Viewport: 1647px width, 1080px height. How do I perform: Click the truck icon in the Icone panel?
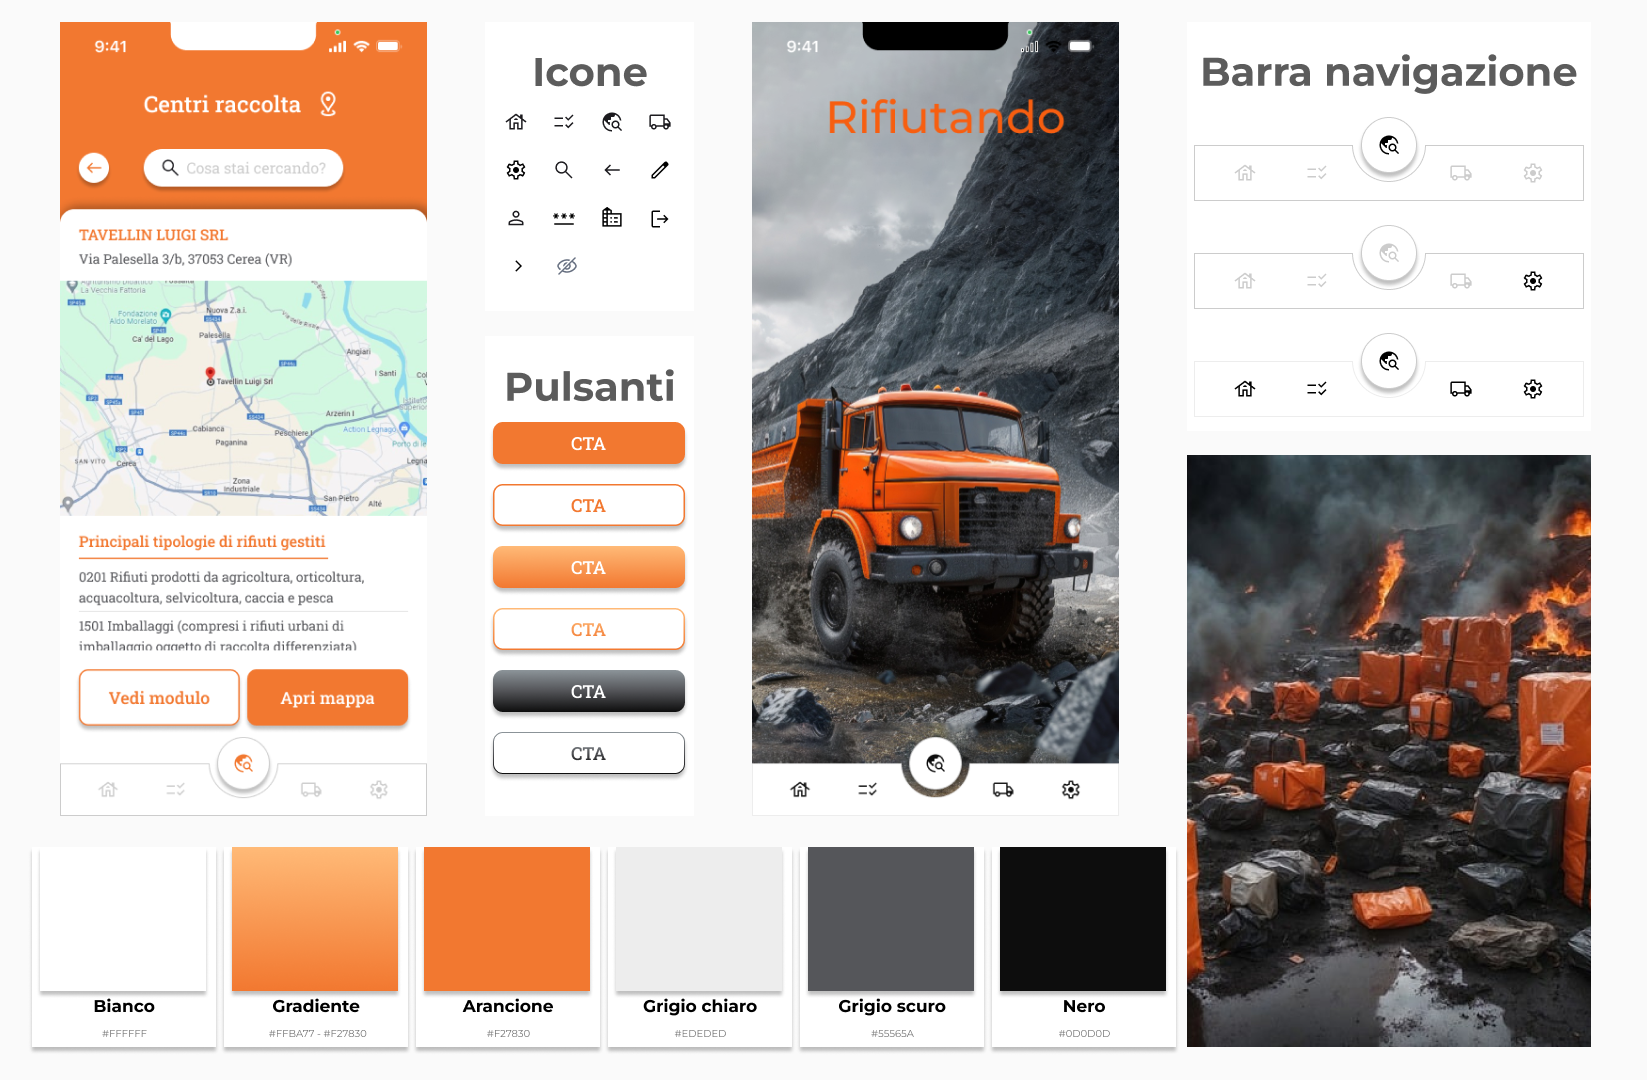pos(660,122)
